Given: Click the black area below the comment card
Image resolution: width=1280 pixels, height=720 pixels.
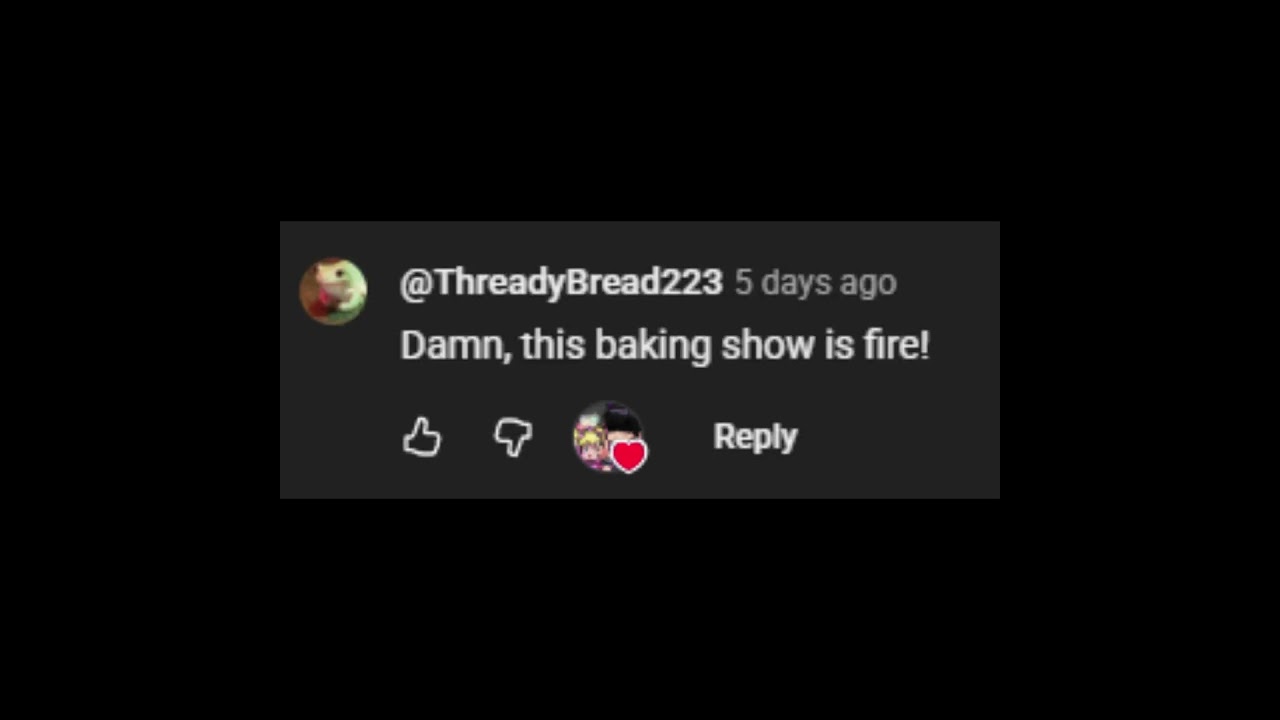Looking at the screenshot, I should 640,610.
